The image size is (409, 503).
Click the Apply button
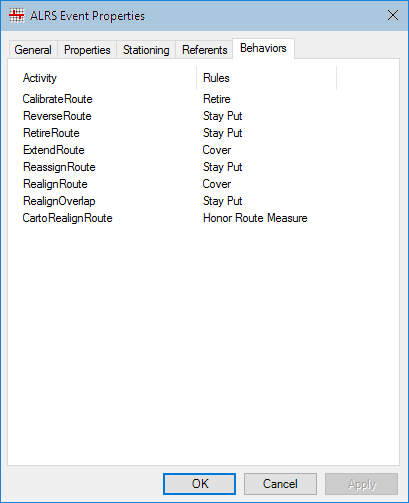point(362,484)
